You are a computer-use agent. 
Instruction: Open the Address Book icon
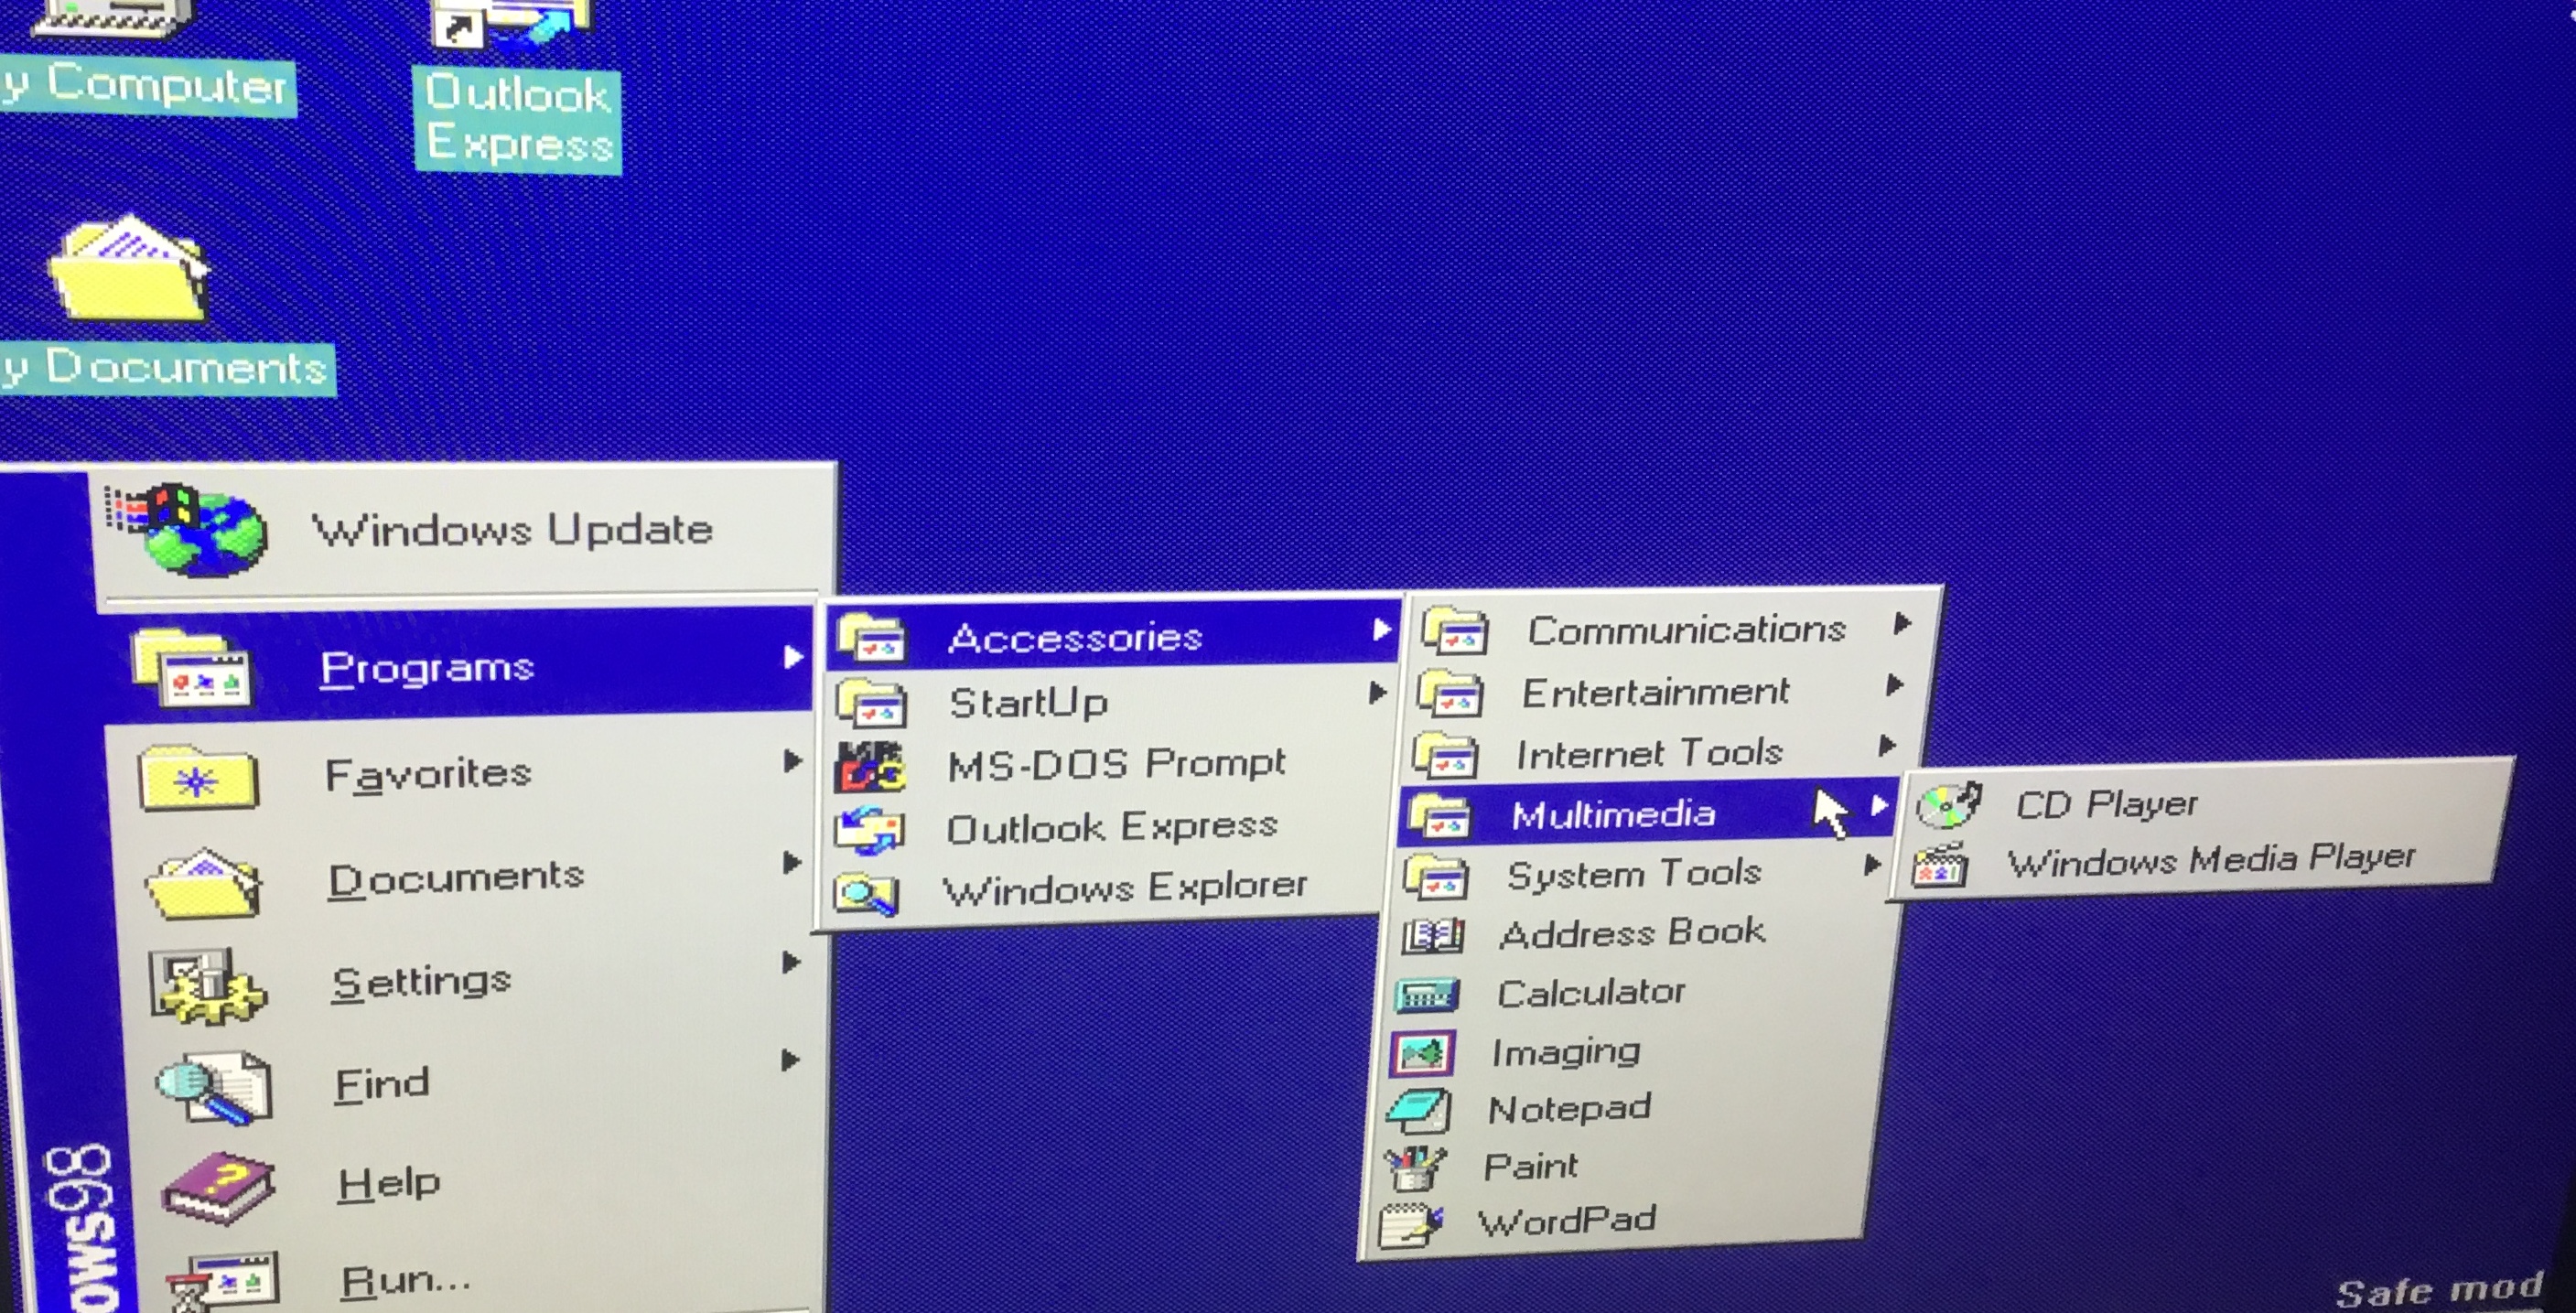pos(1432,936)
